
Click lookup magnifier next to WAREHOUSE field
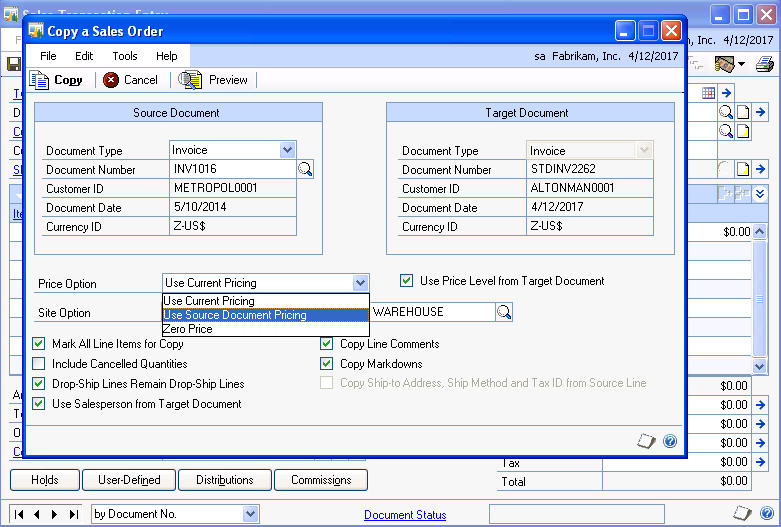tap(504, 312)
